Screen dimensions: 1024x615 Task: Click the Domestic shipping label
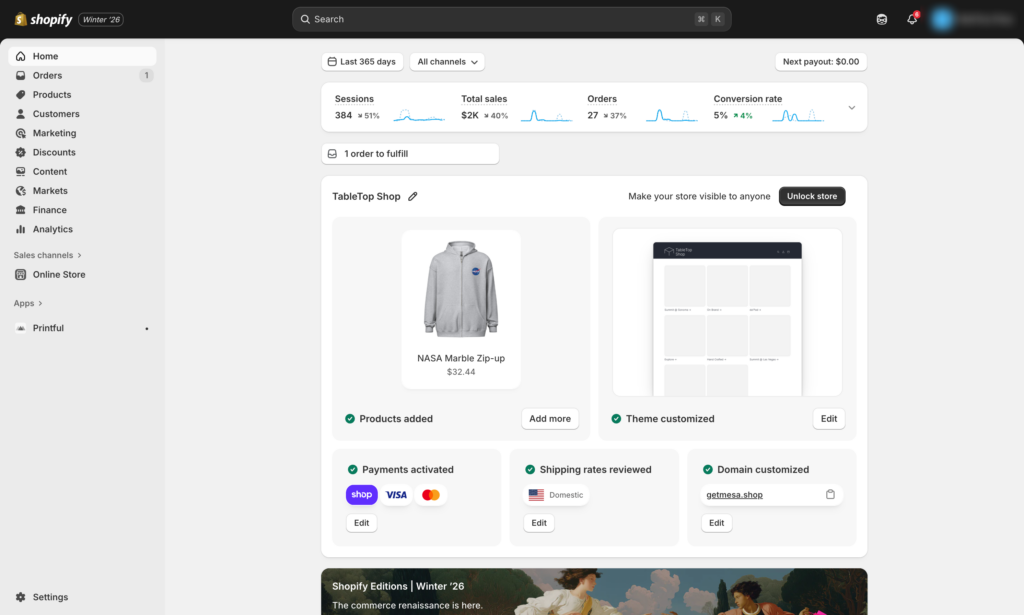pos(566,495)
